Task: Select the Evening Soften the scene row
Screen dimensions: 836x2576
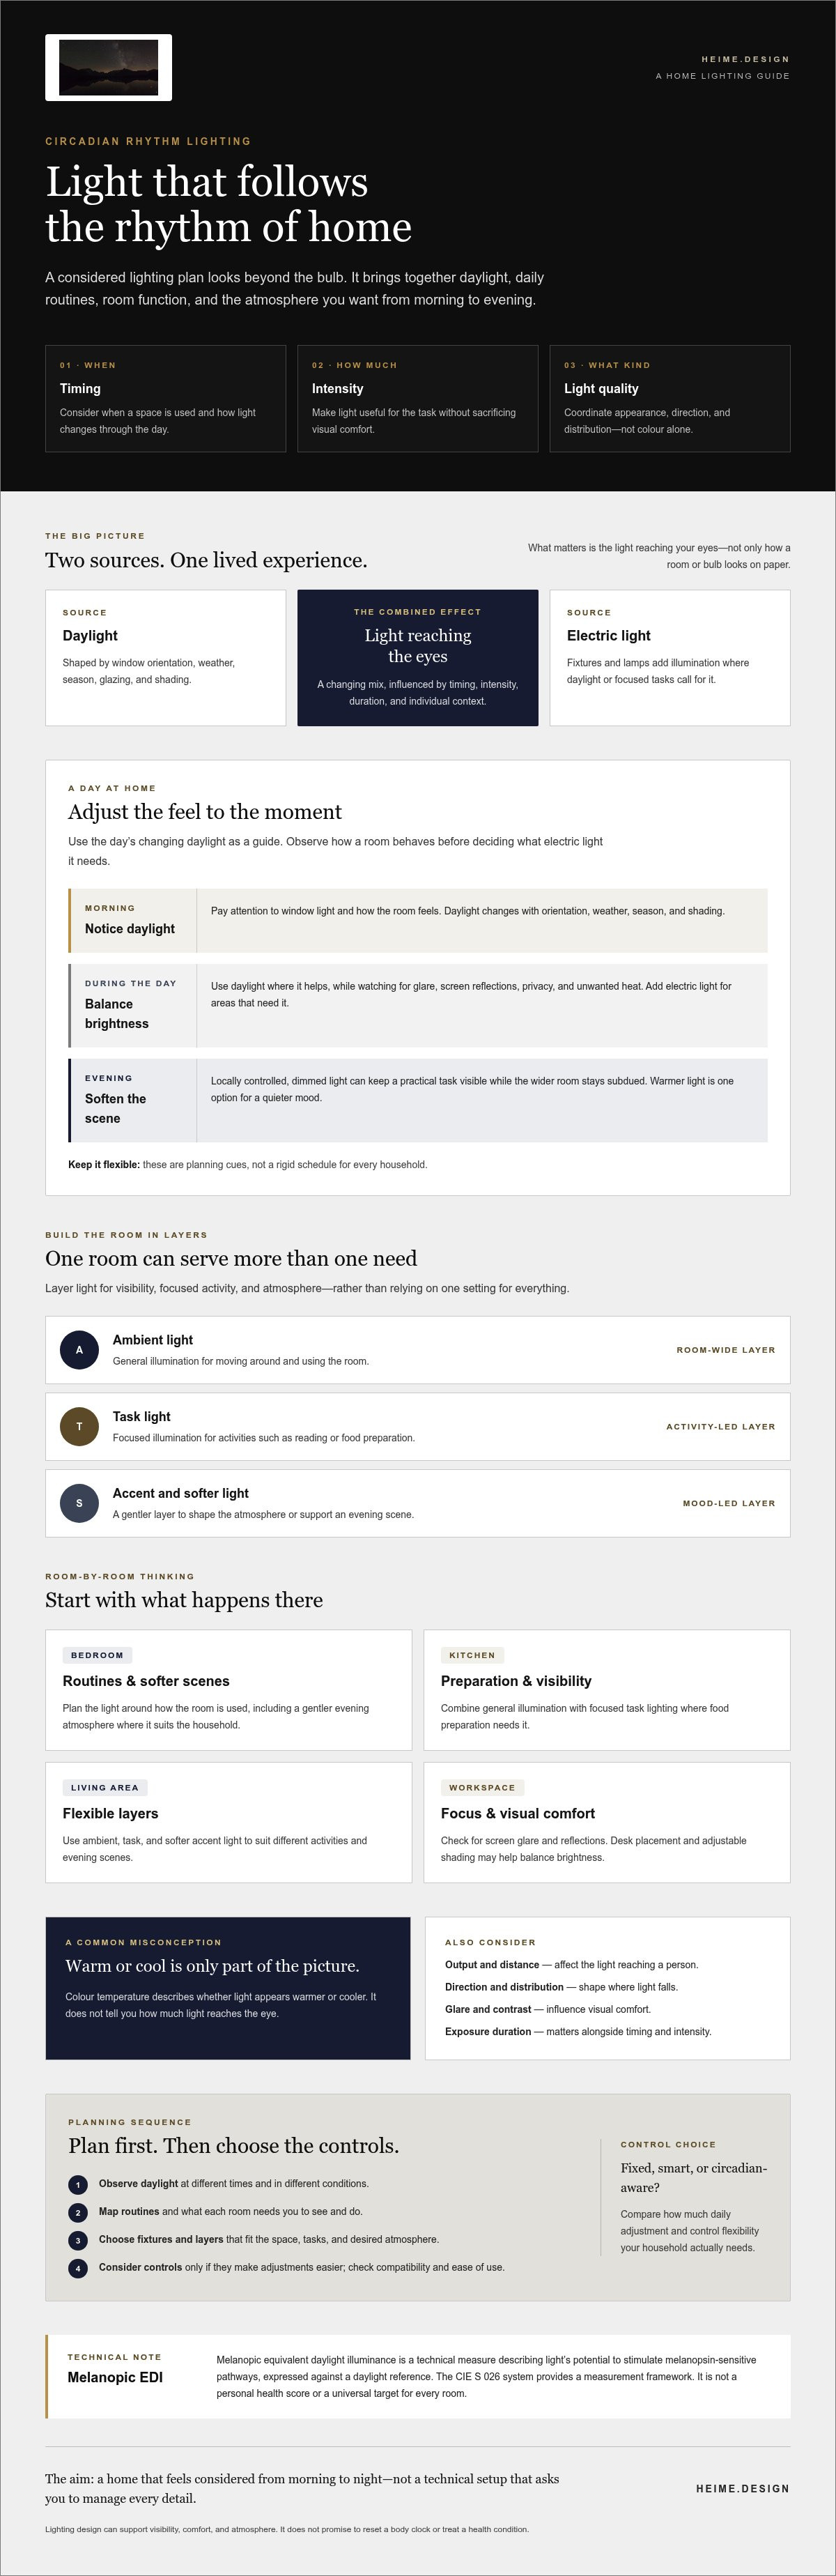Action: click(x=418, y=1100)
